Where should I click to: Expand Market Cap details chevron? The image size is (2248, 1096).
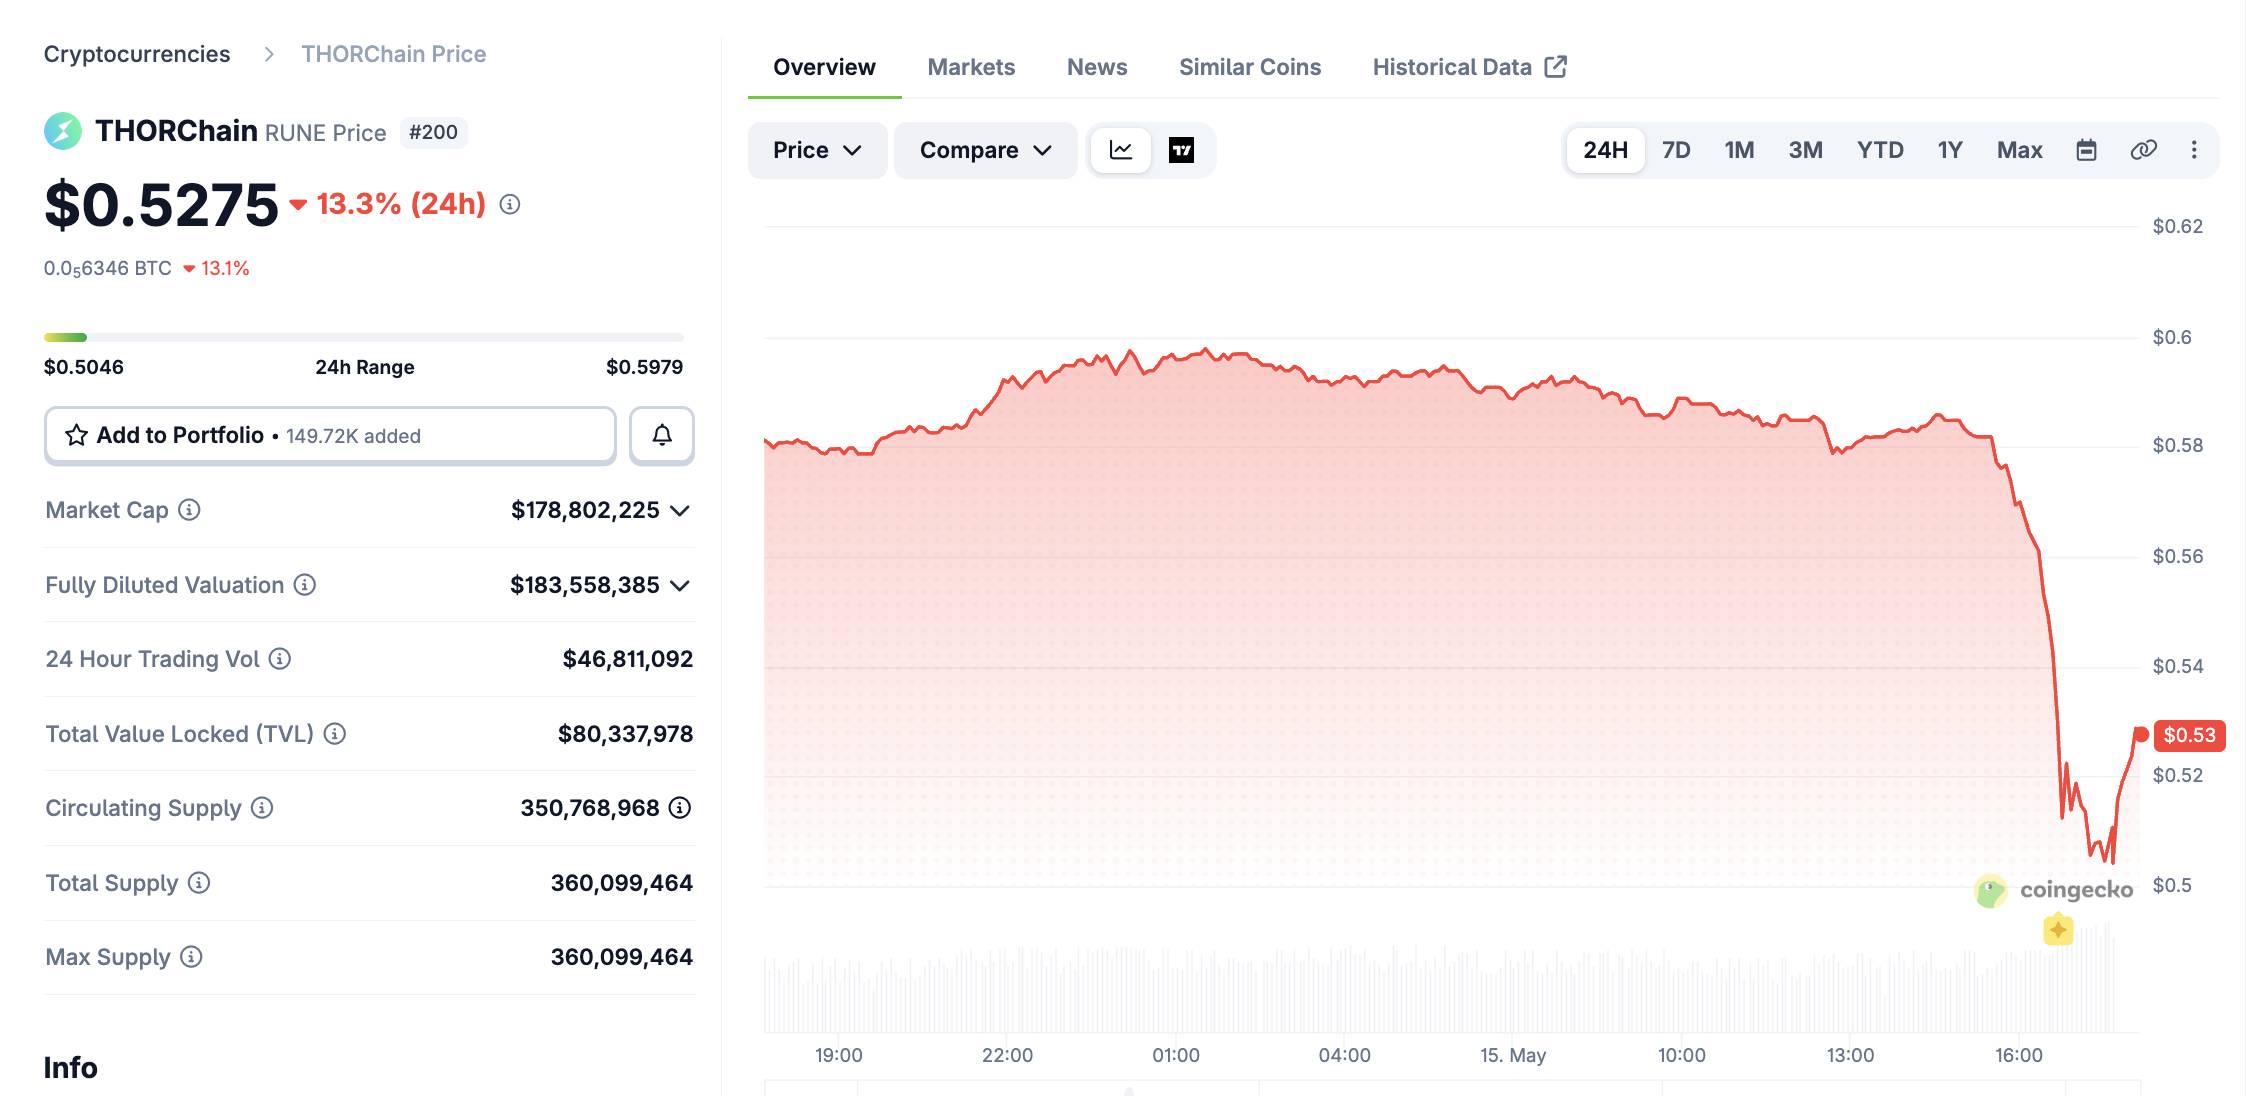pyautogui.click(x=680, y=511)
